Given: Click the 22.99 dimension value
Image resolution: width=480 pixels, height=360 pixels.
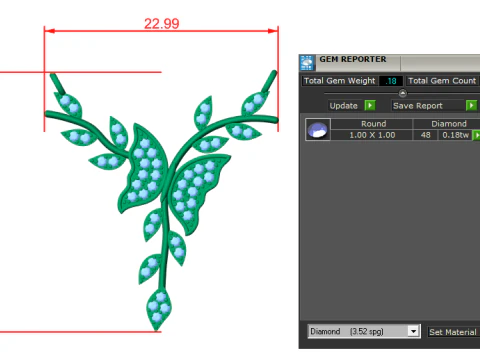Looking at the screenshot, I should (162, 24).
